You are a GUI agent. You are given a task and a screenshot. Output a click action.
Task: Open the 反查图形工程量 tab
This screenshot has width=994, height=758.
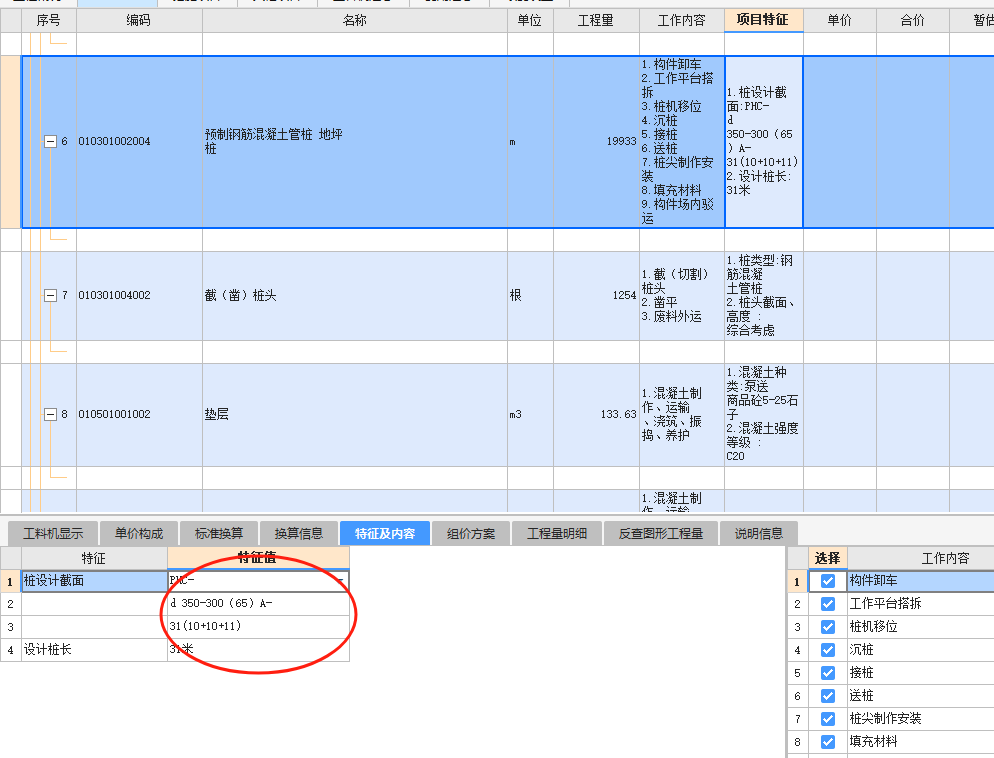[x=661, y=534]
